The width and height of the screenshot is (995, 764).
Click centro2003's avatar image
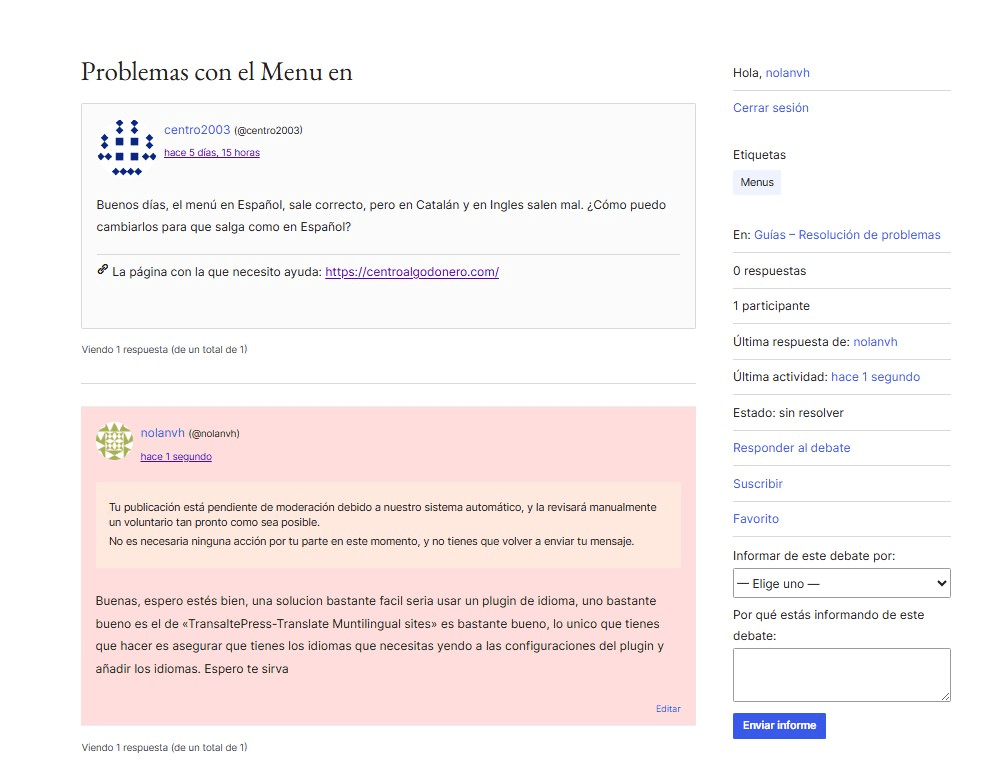(120, 147)
